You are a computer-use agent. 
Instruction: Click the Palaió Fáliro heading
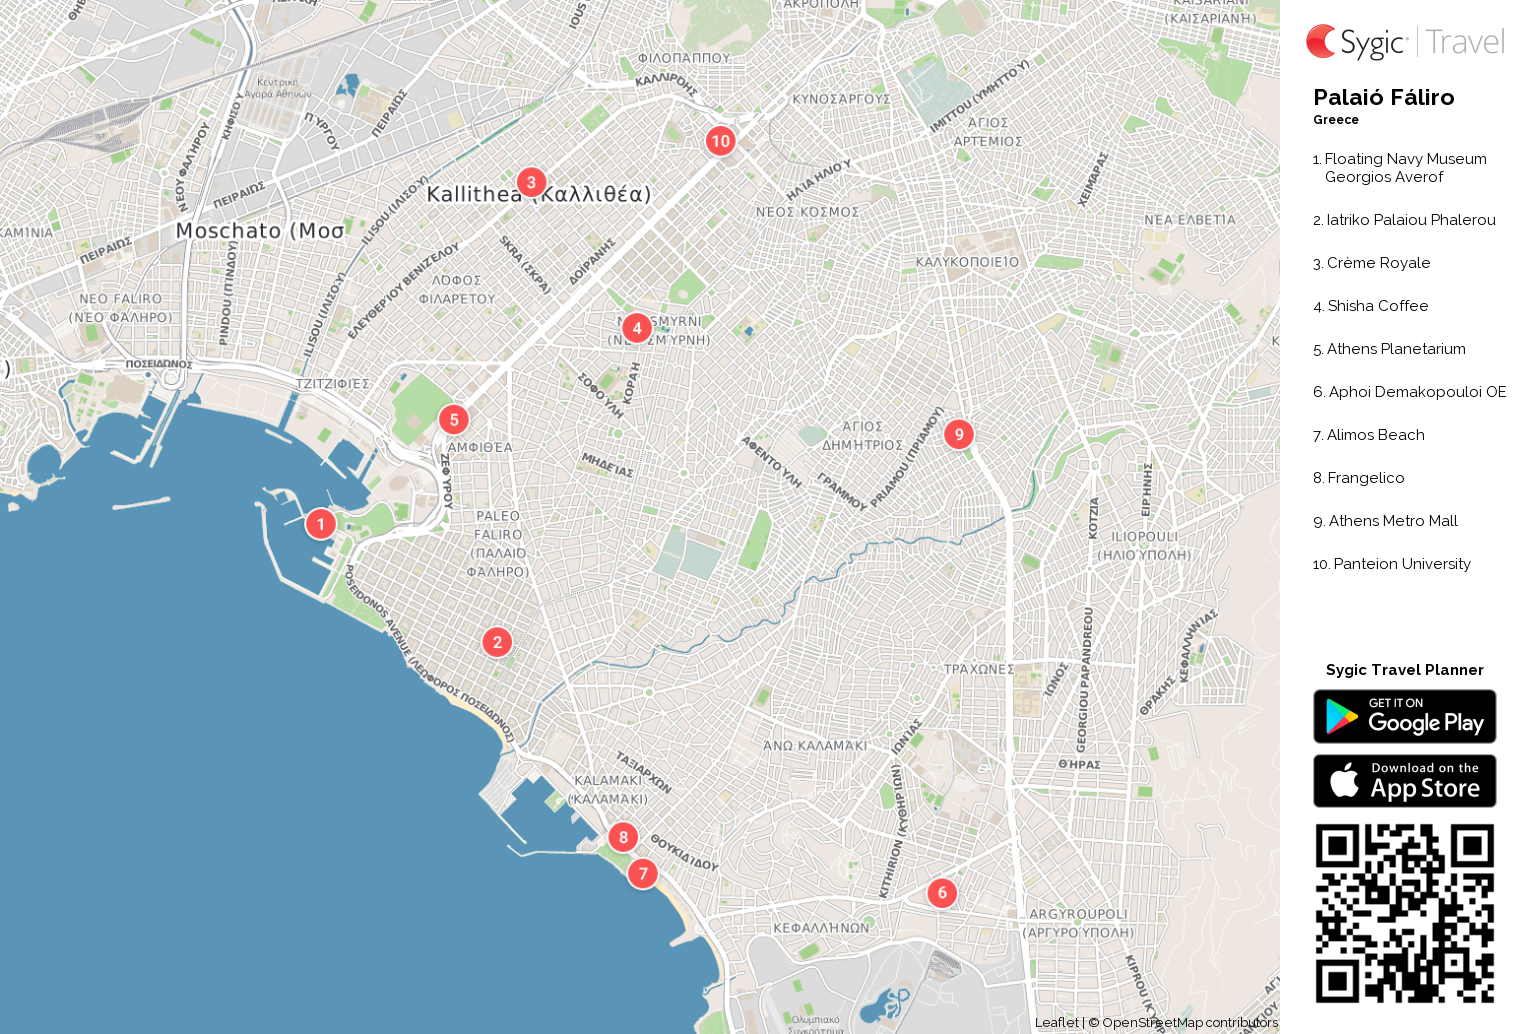click(x=1383, y=97)
